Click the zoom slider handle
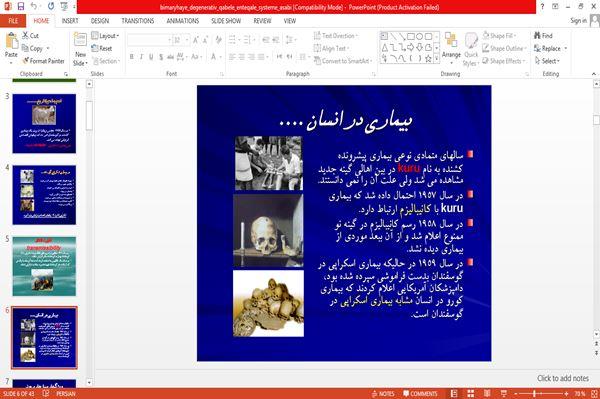This screenshot has height=399, width=600. click(534, 393)
